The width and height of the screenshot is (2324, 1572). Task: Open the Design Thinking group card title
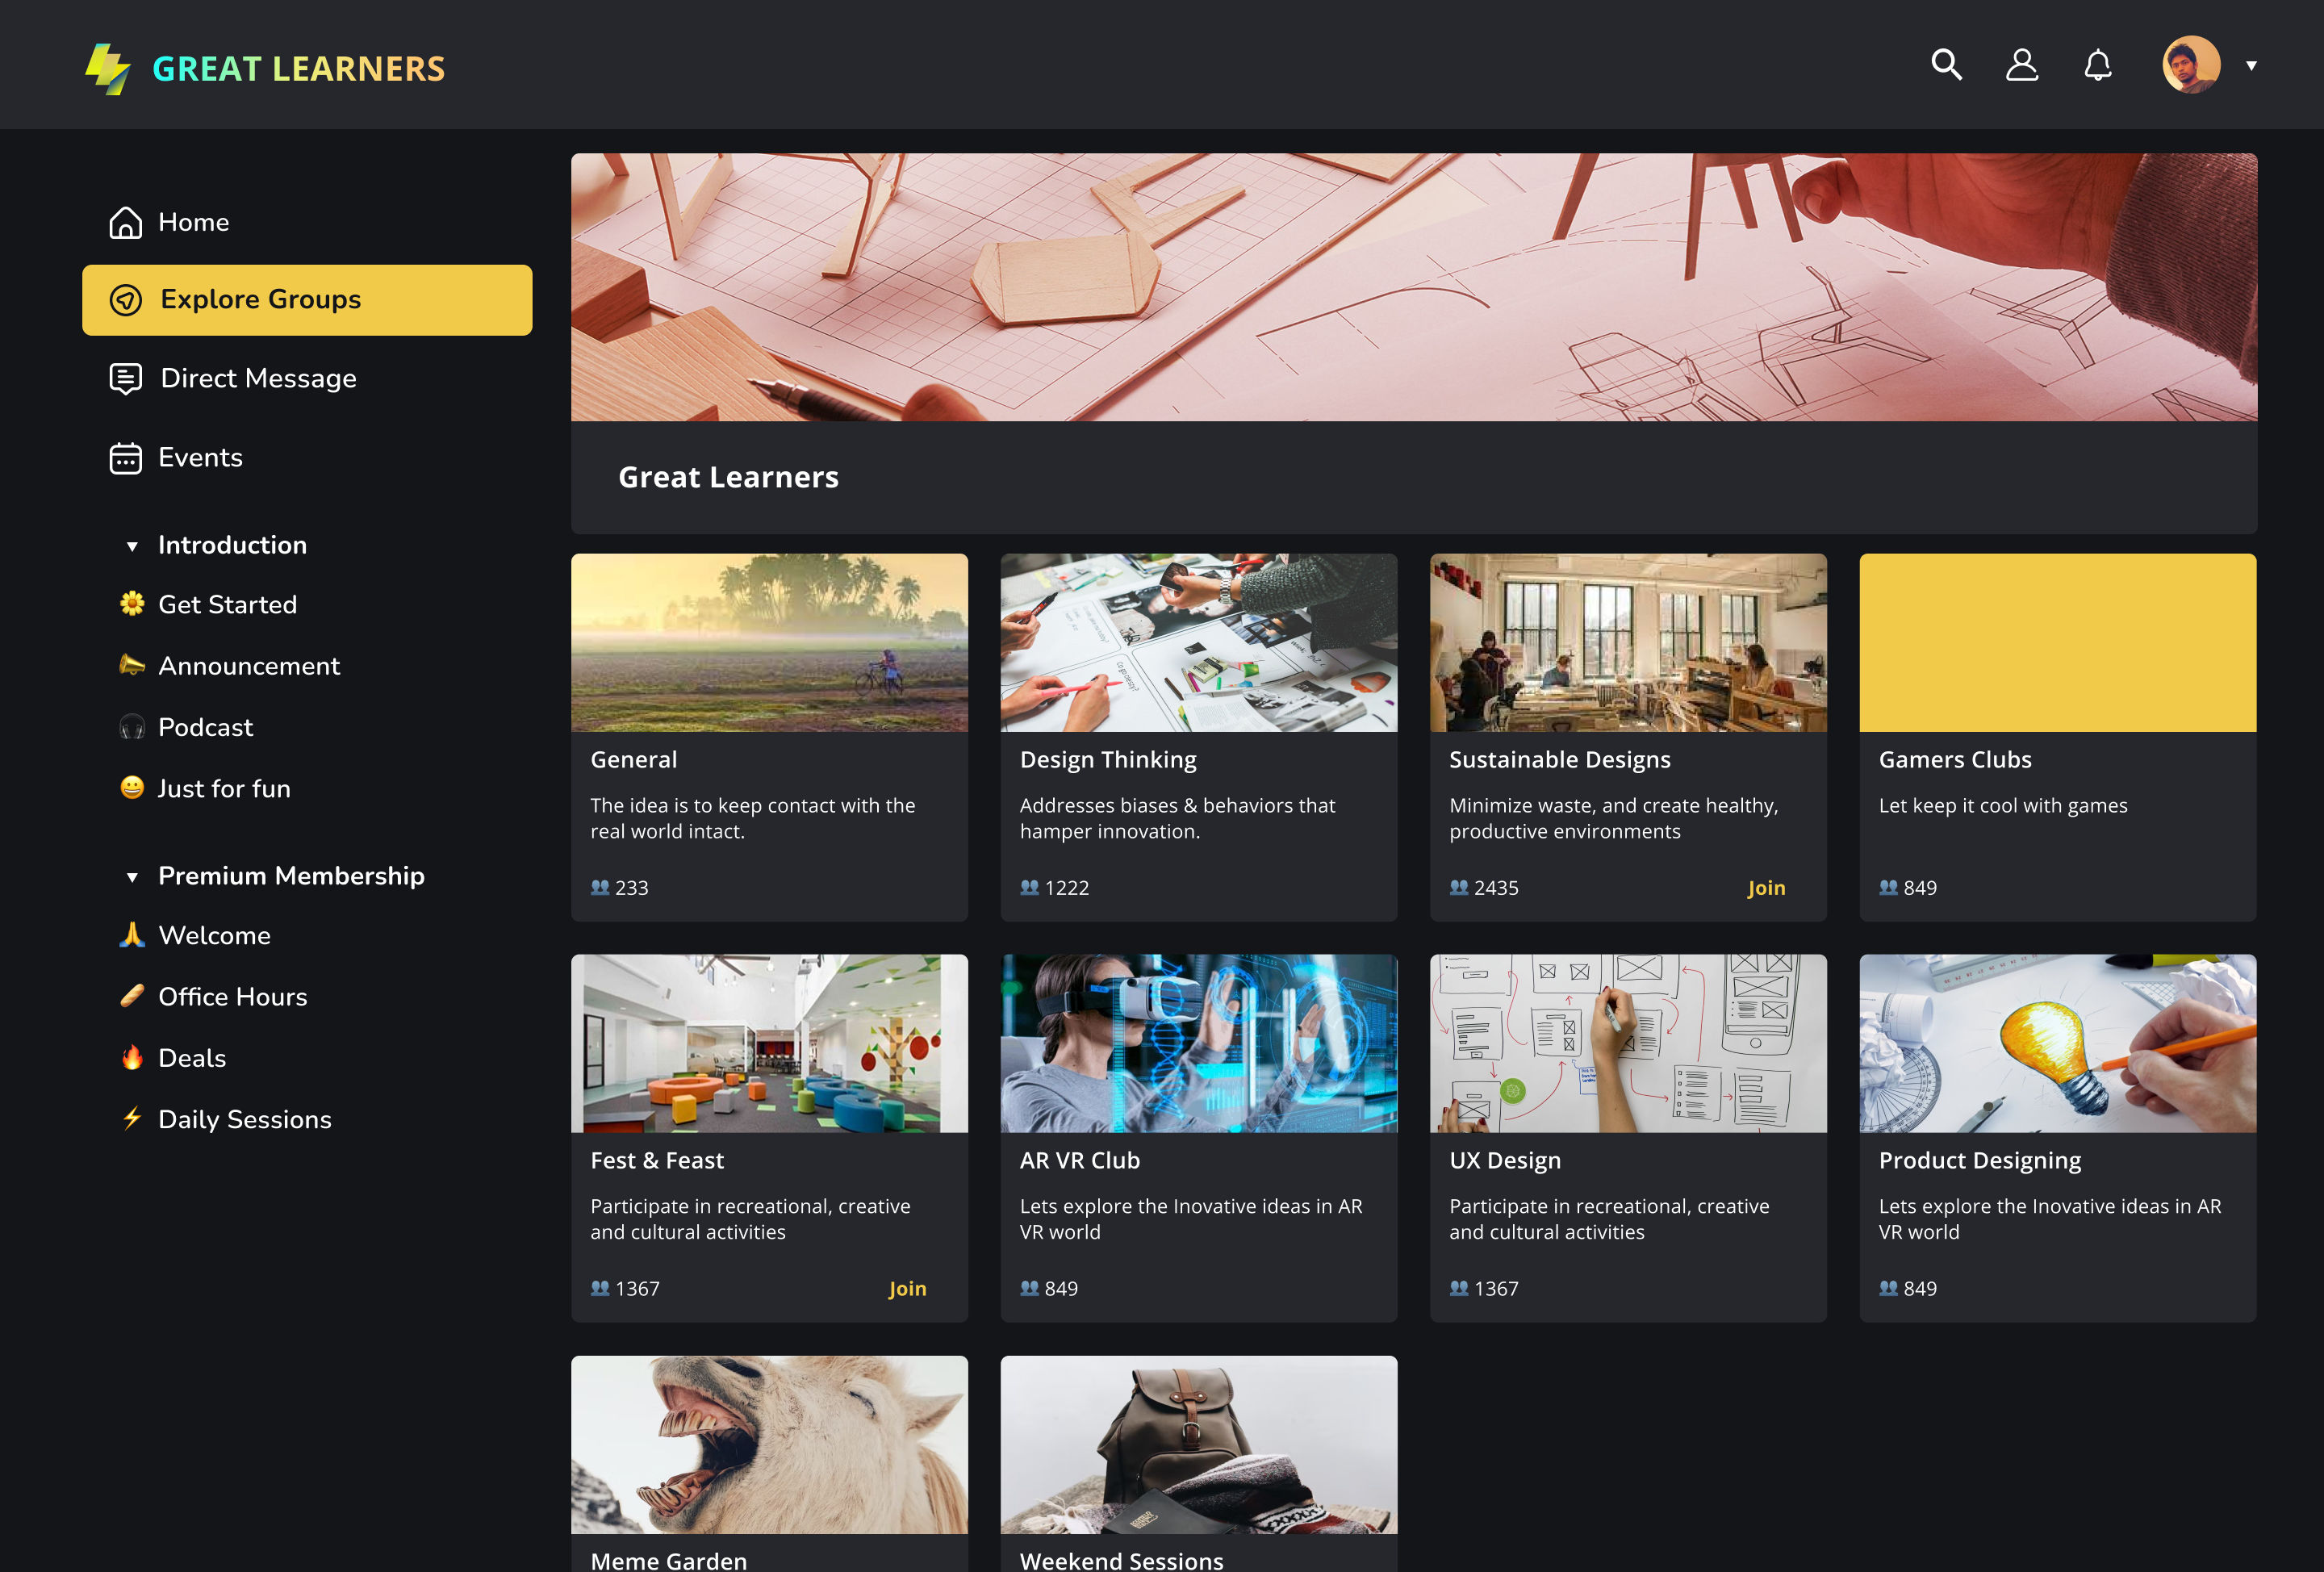tap(1107, 760)
